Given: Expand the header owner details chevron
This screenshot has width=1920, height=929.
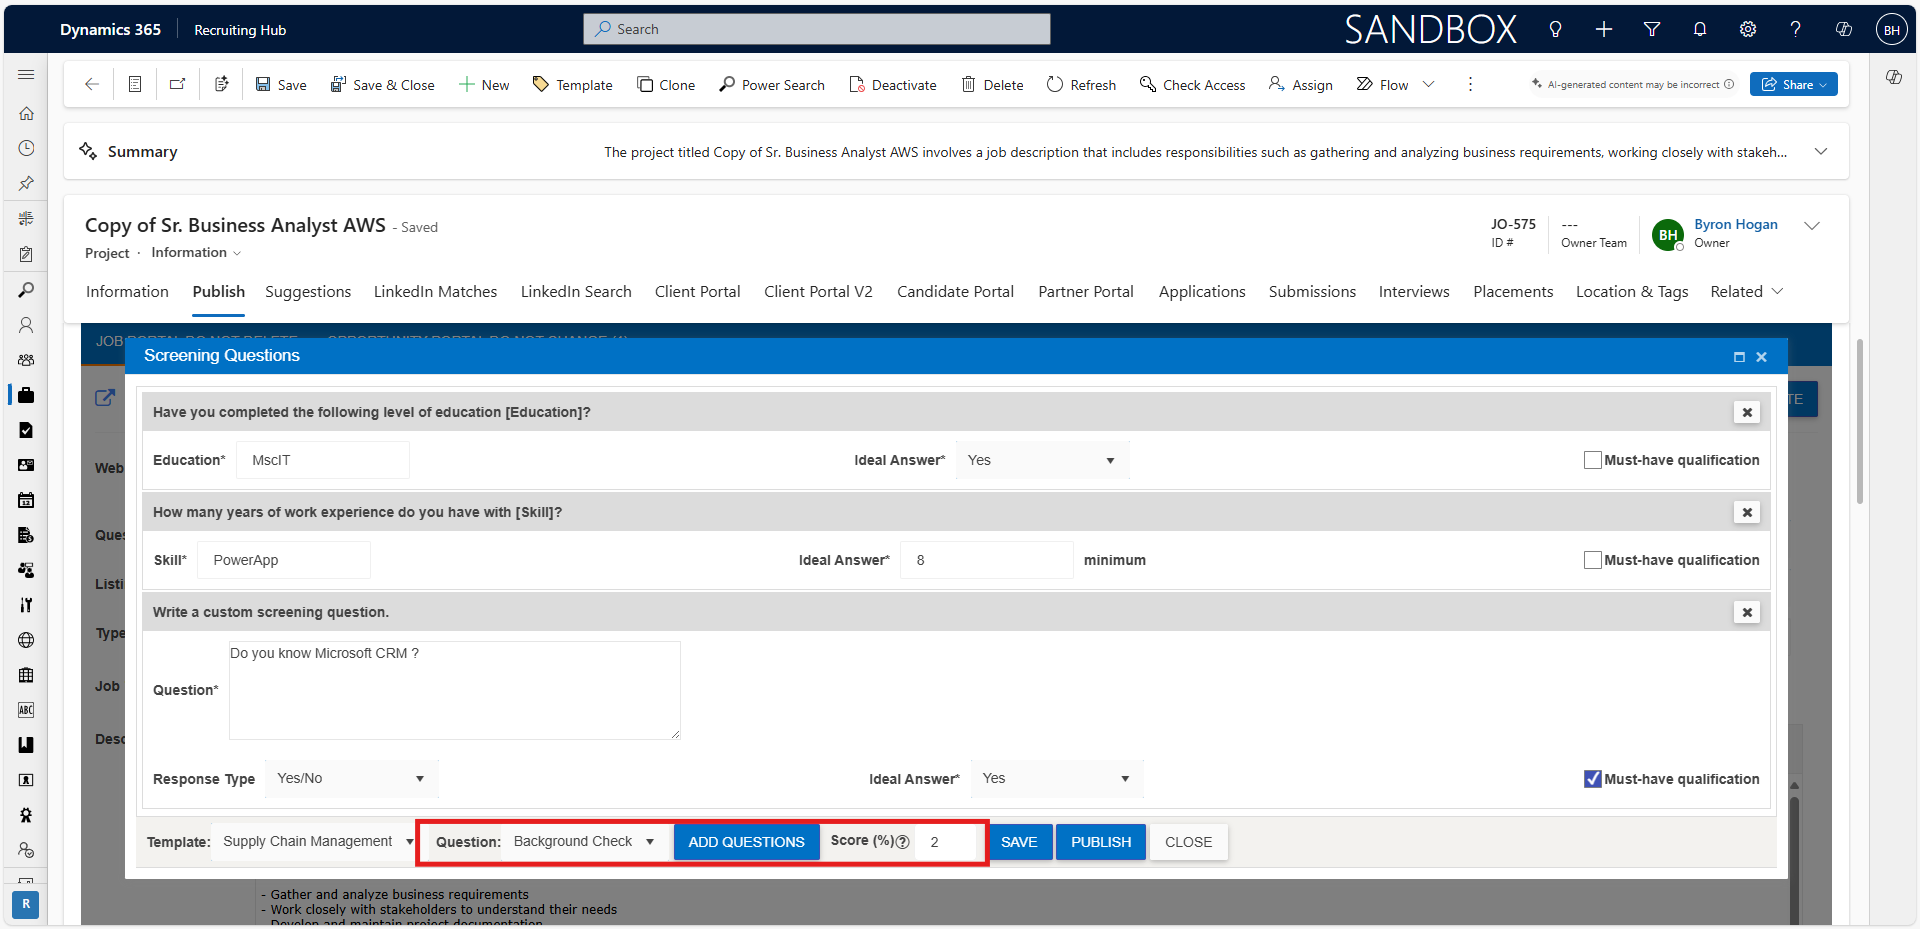Looking at the screenshot, I should tap(1811, 226).
